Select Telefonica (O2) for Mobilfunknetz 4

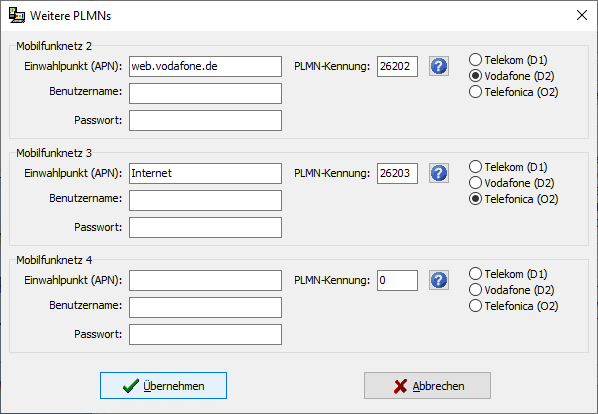coord(513,306)
